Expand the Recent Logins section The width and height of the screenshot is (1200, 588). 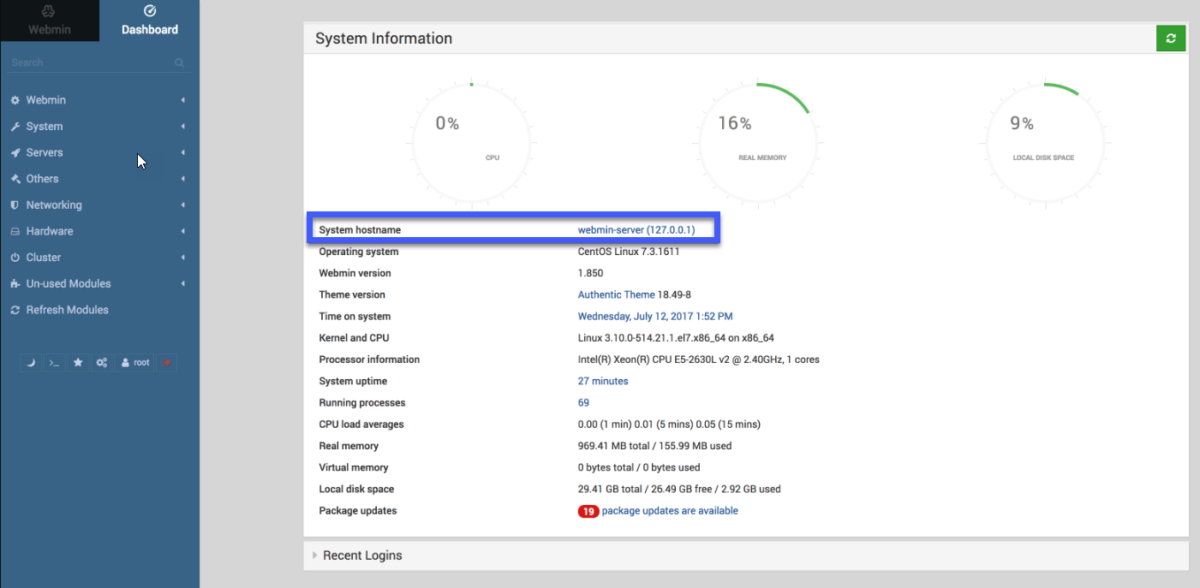(362, 555)
